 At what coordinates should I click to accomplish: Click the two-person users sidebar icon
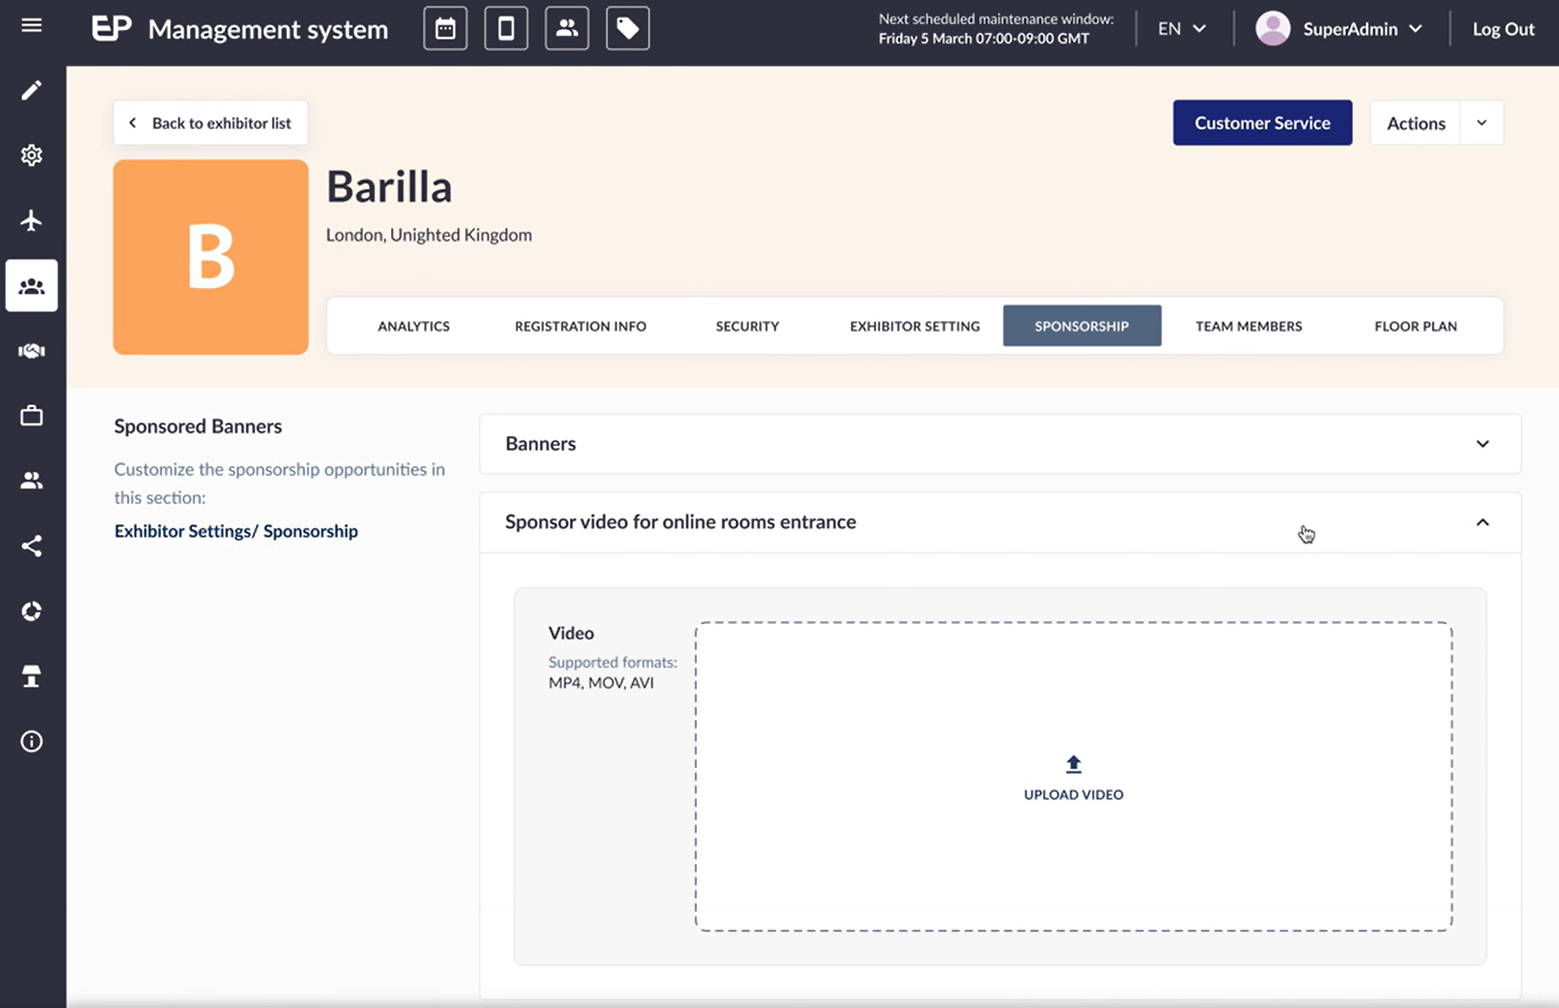pyautogui.click(x=32, y=481)
